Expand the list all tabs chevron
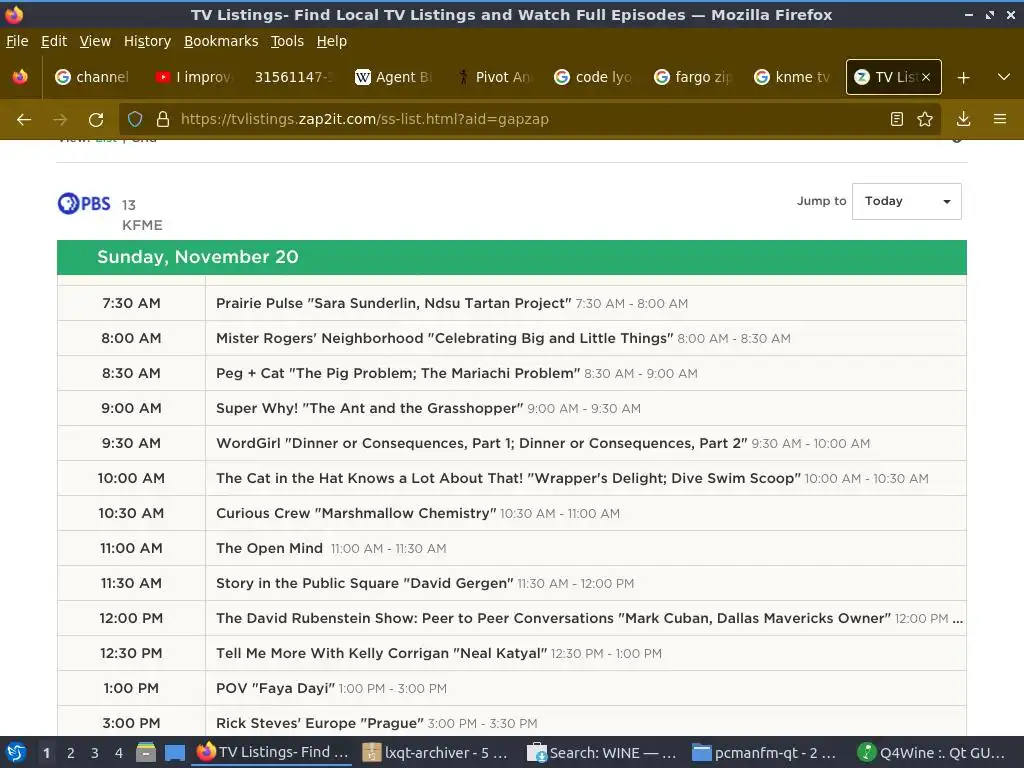 click(1004, 77)
